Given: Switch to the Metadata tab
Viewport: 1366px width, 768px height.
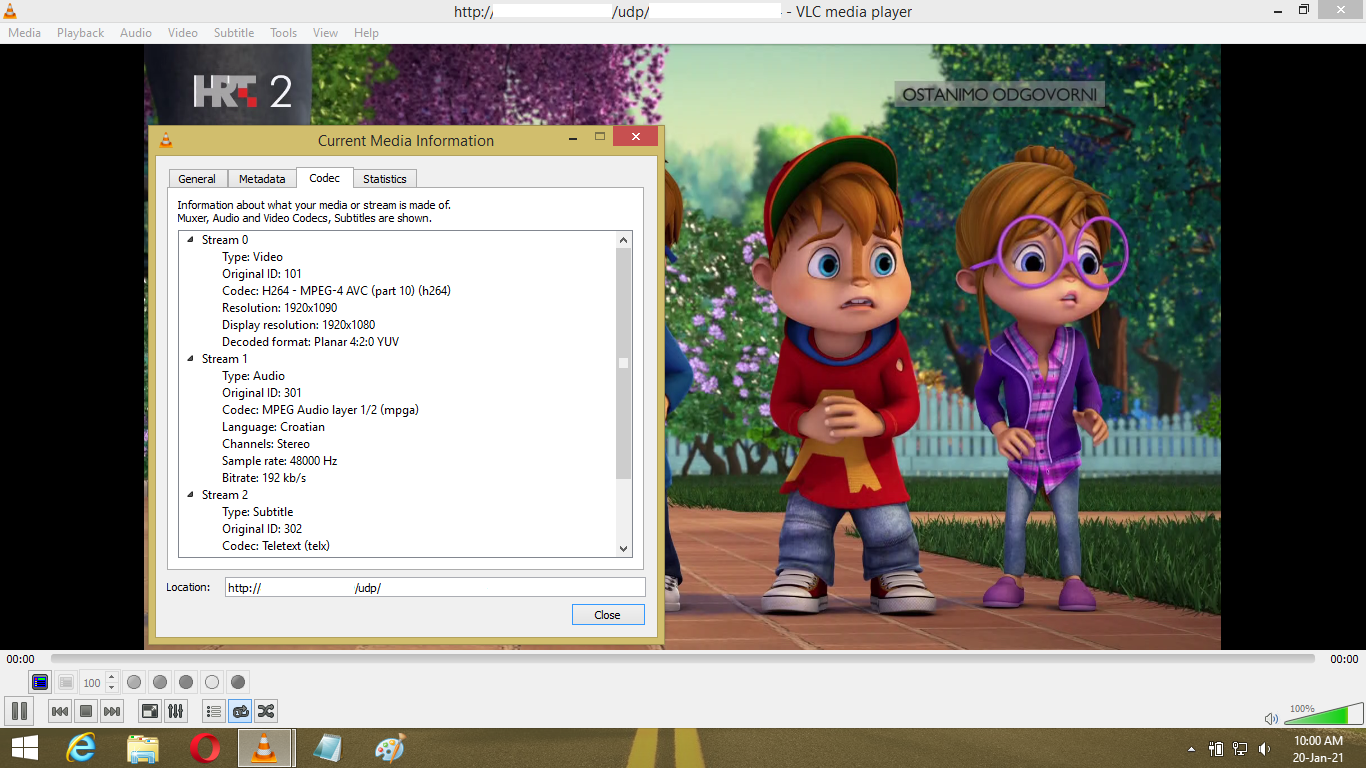Looking at the screenshot, I should click(x=262, y=179).
